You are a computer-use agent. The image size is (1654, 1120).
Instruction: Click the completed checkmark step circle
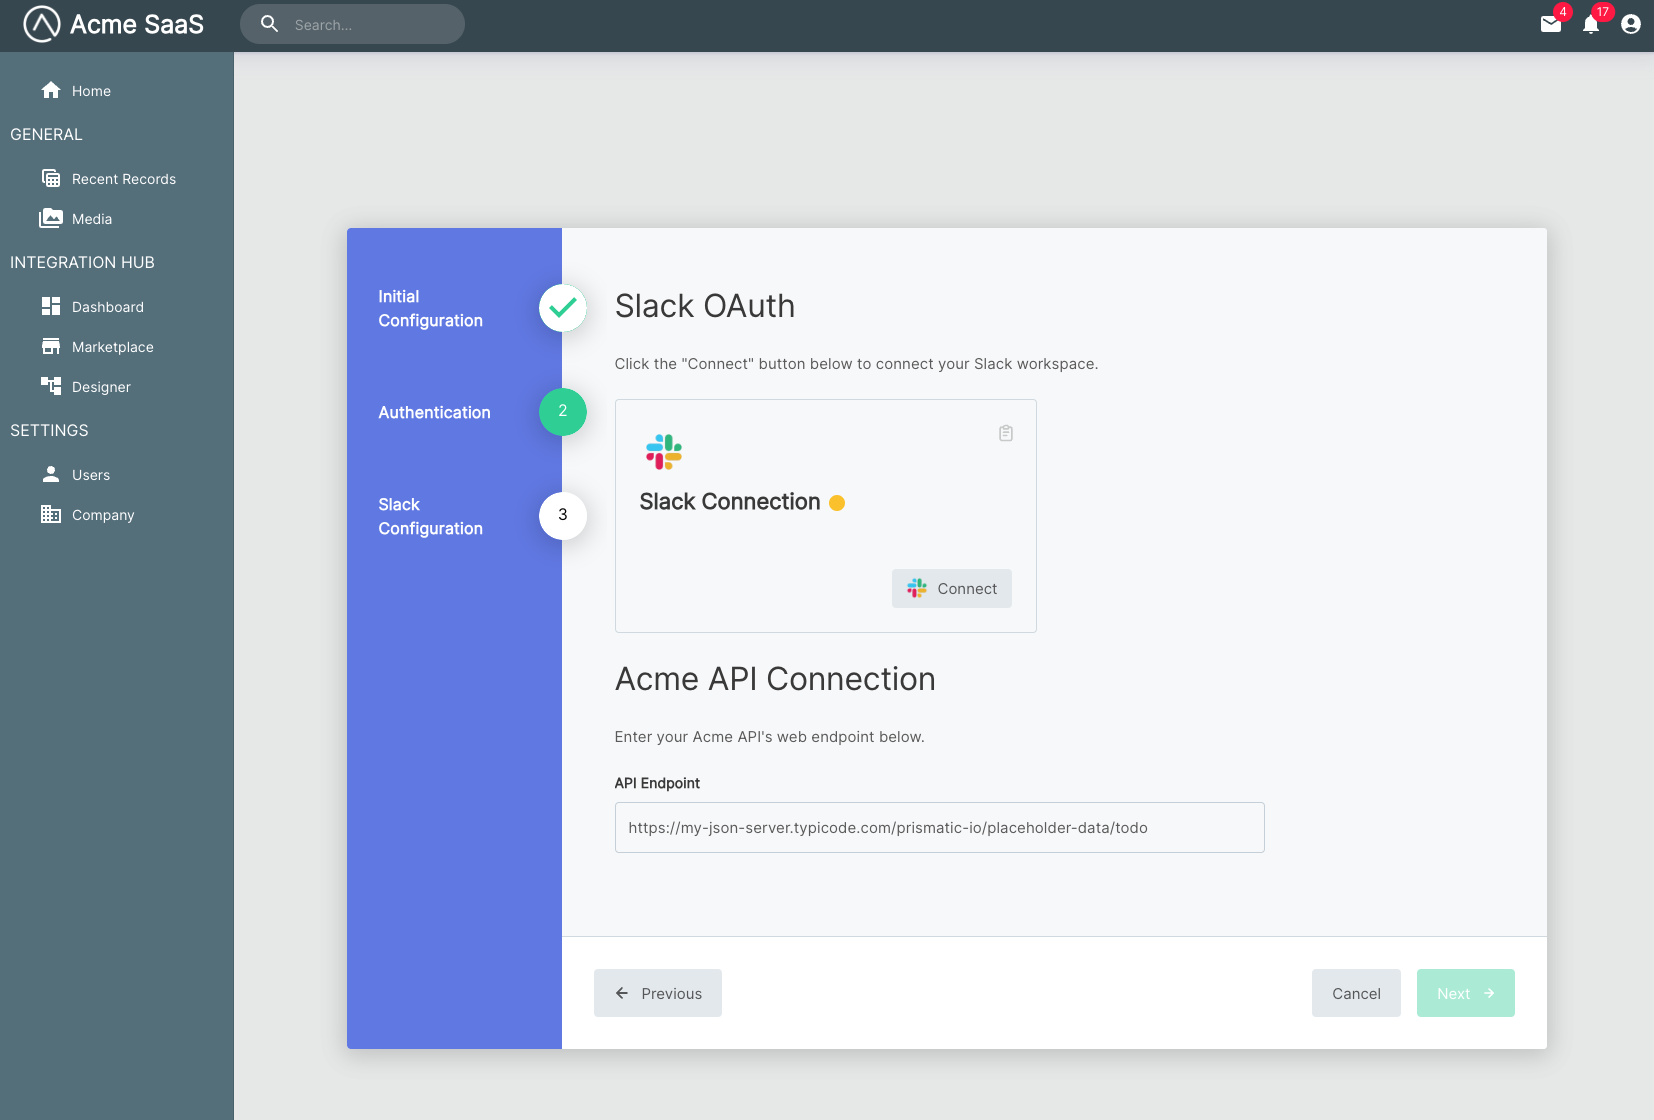coord(563,308)
